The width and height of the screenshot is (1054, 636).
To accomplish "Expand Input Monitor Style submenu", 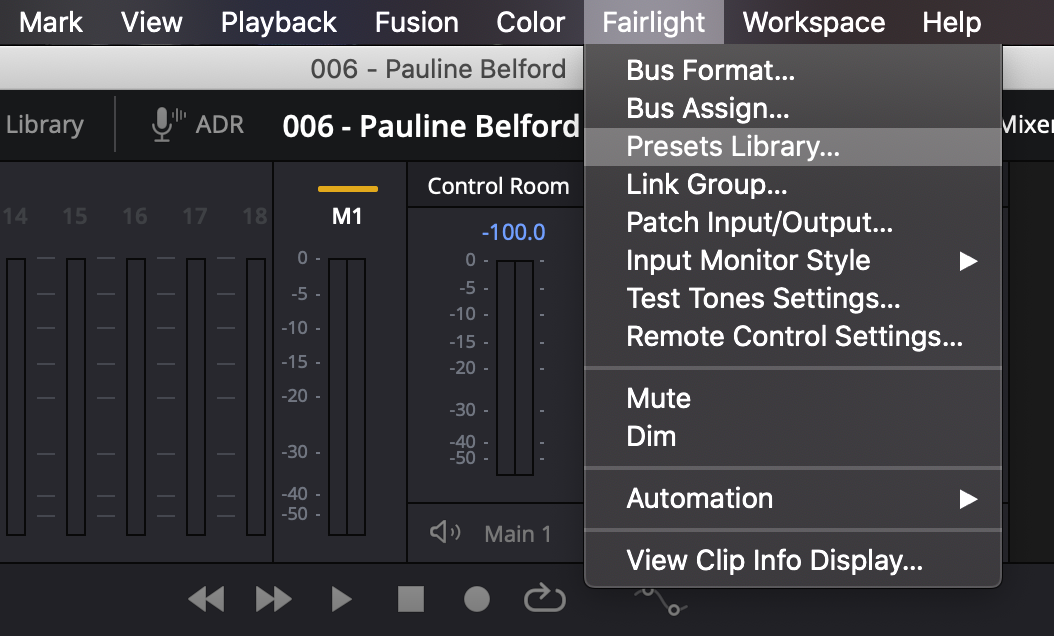I will (x=793, y=261).
